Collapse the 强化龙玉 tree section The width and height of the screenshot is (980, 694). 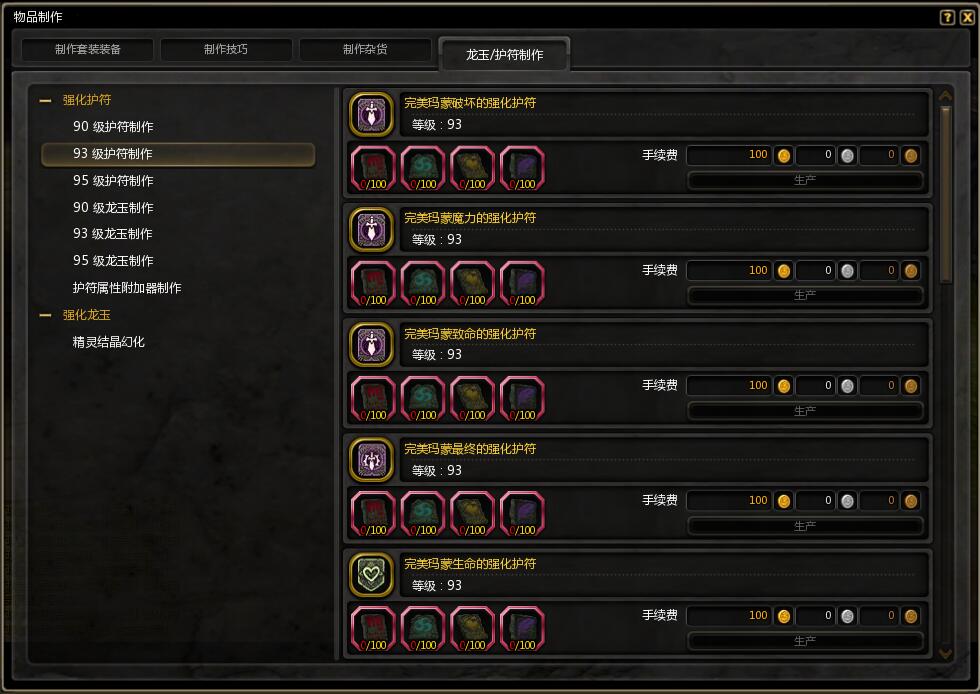coord(45,315)
